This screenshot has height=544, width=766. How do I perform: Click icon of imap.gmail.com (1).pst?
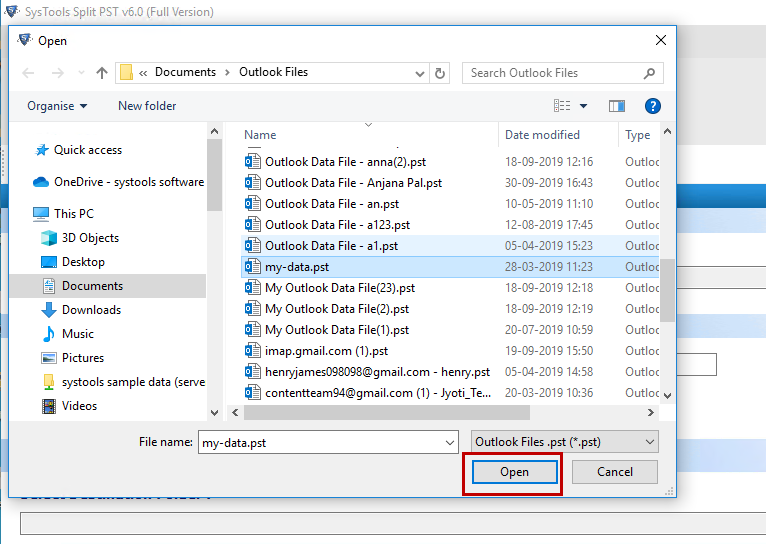tap(253, 351)
